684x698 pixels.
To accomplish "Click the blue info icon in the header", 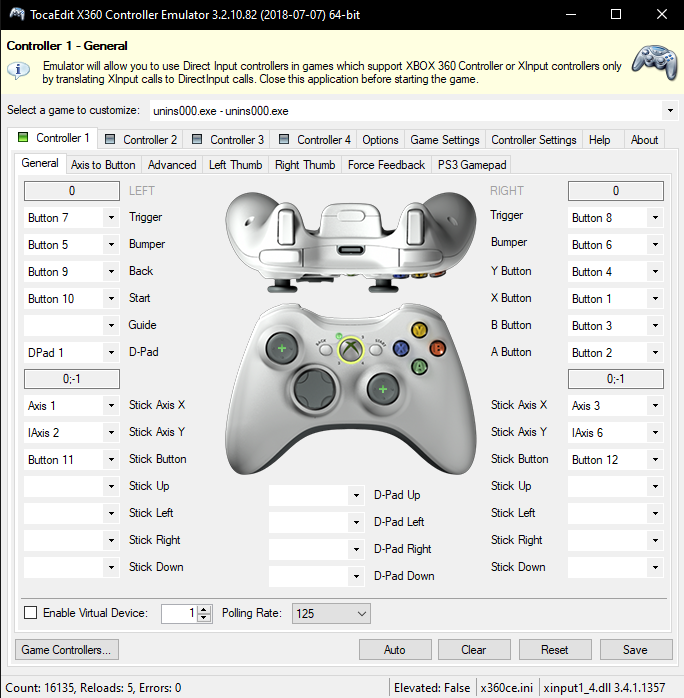I will tap(18, 70).
